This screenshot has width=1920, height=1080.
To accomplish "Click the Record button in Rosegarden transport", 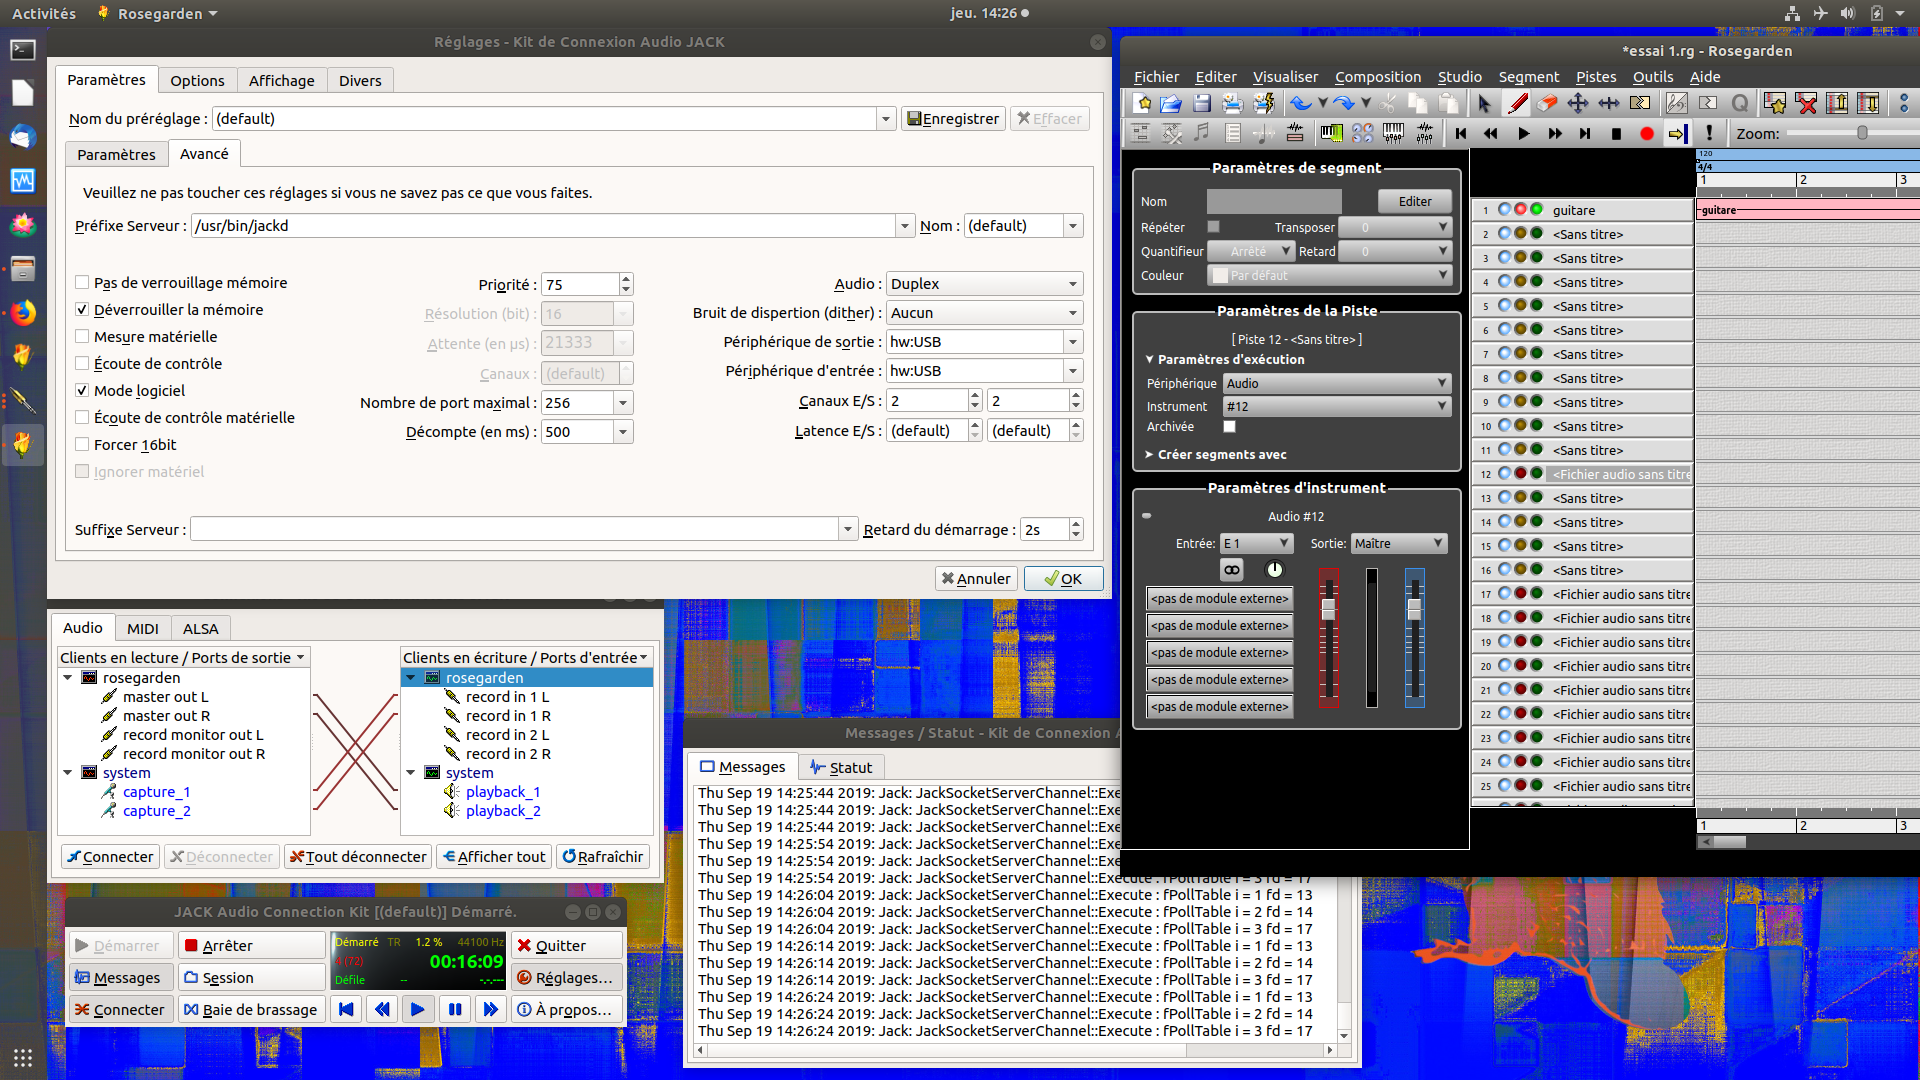I will [1647, 133].
